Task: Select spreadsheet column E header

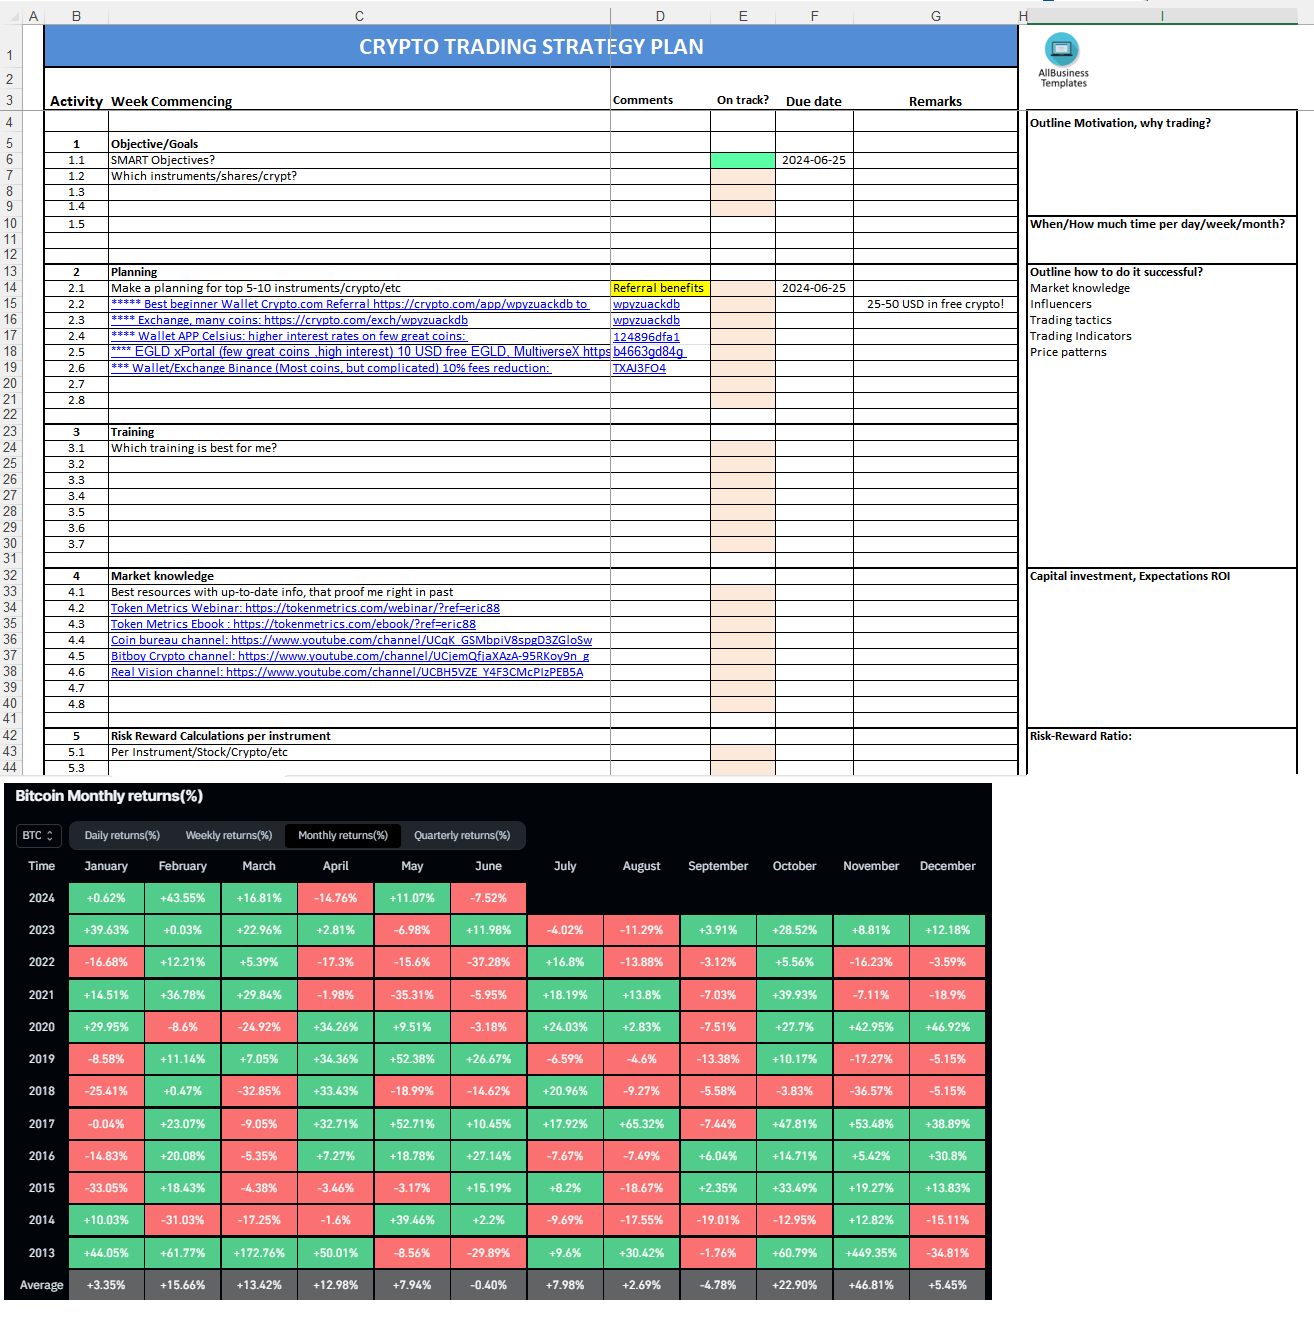Action: [742, 15]
